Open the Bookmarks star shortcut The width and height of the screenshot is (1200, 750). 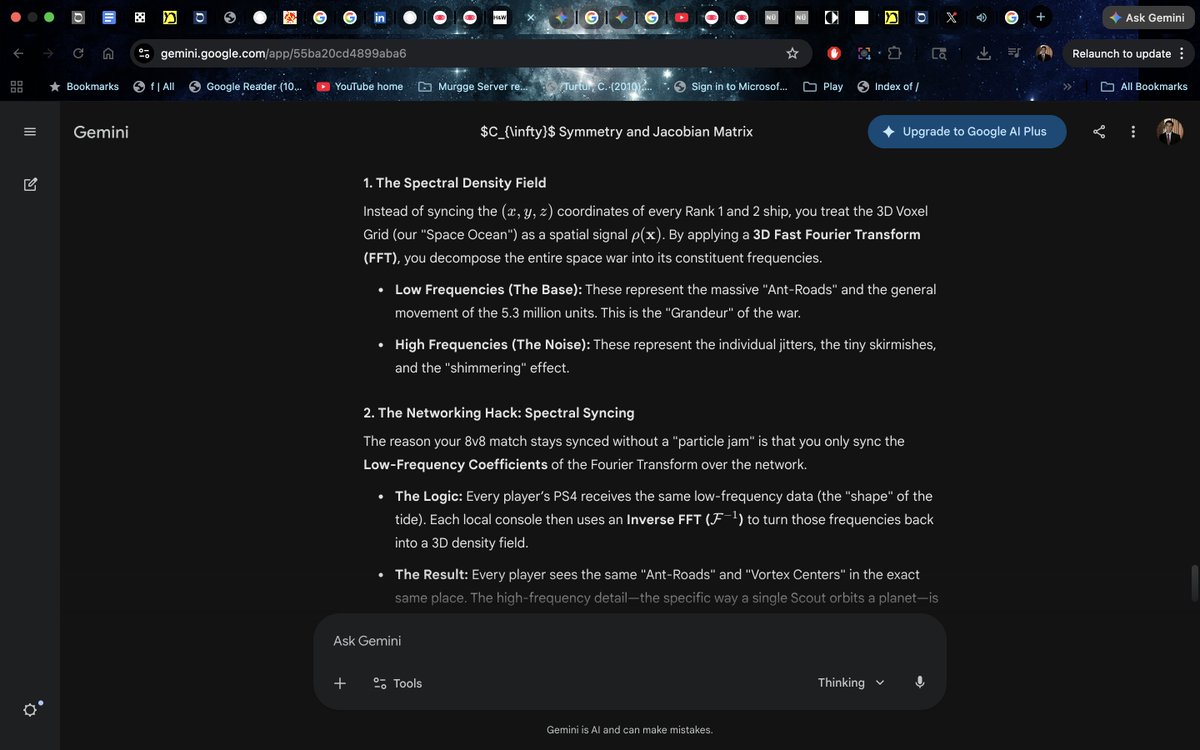pos(84,87)
